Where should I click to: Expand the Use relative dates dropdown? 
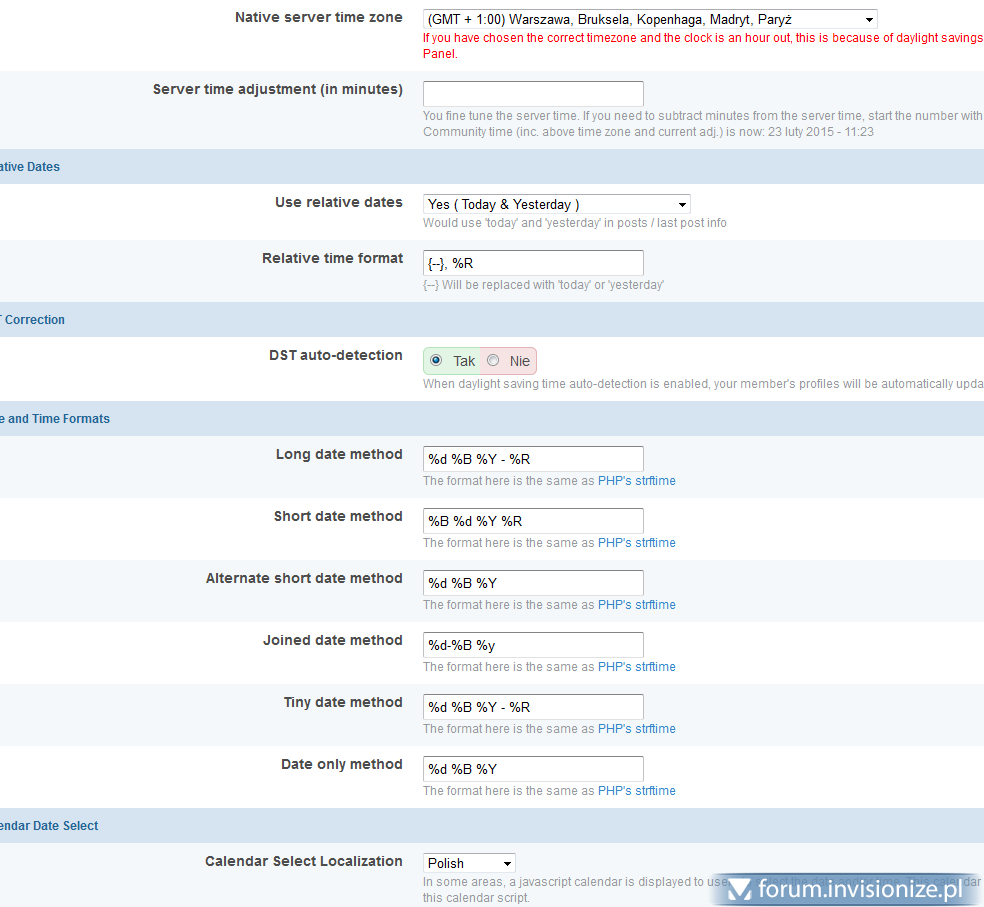[556, 204]
